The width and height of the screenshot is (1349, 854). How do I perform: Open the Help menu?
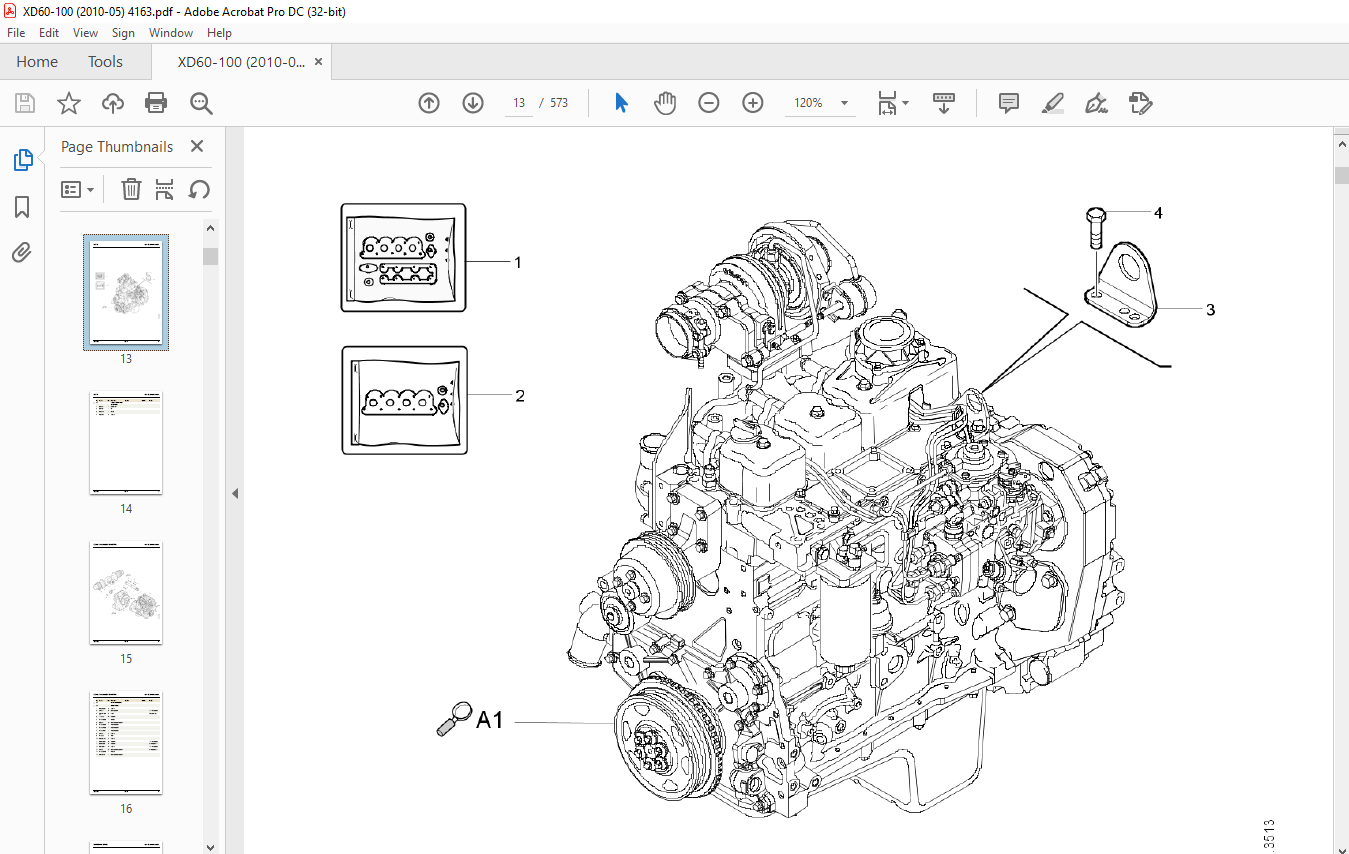pyautogui.click(x=219, y=33)
